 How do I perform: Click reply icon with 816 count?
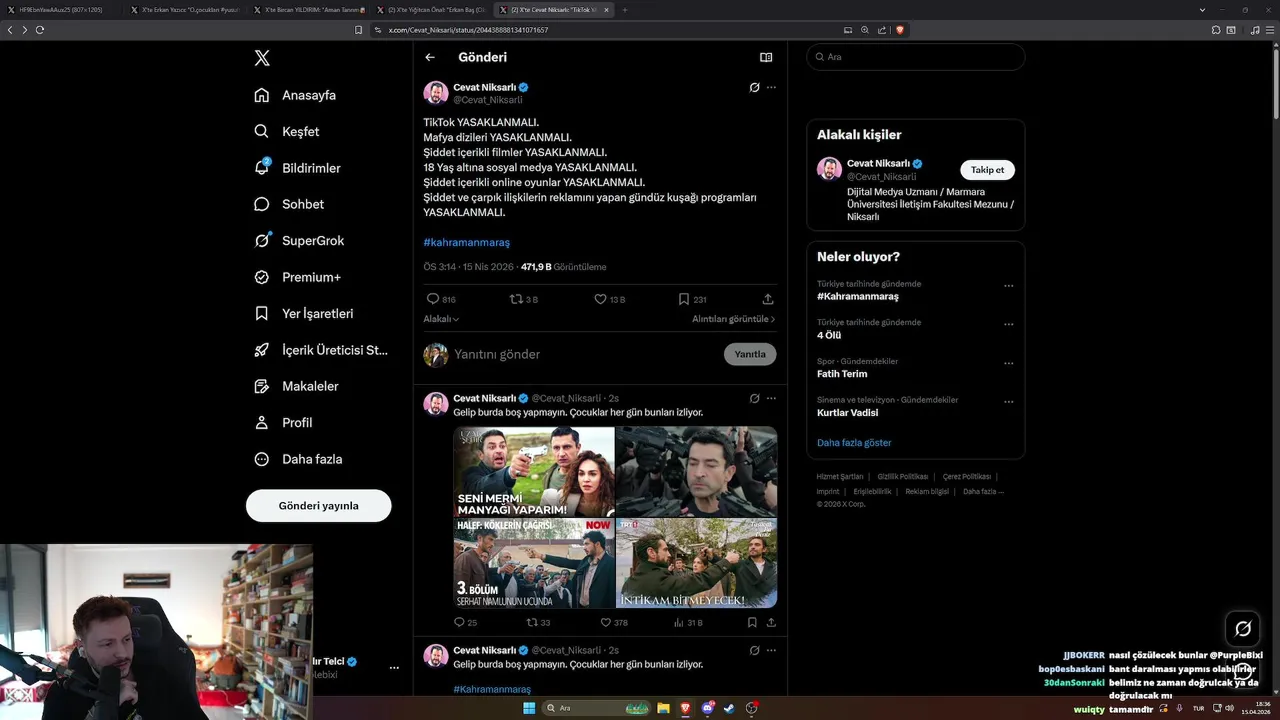(433, 299)
